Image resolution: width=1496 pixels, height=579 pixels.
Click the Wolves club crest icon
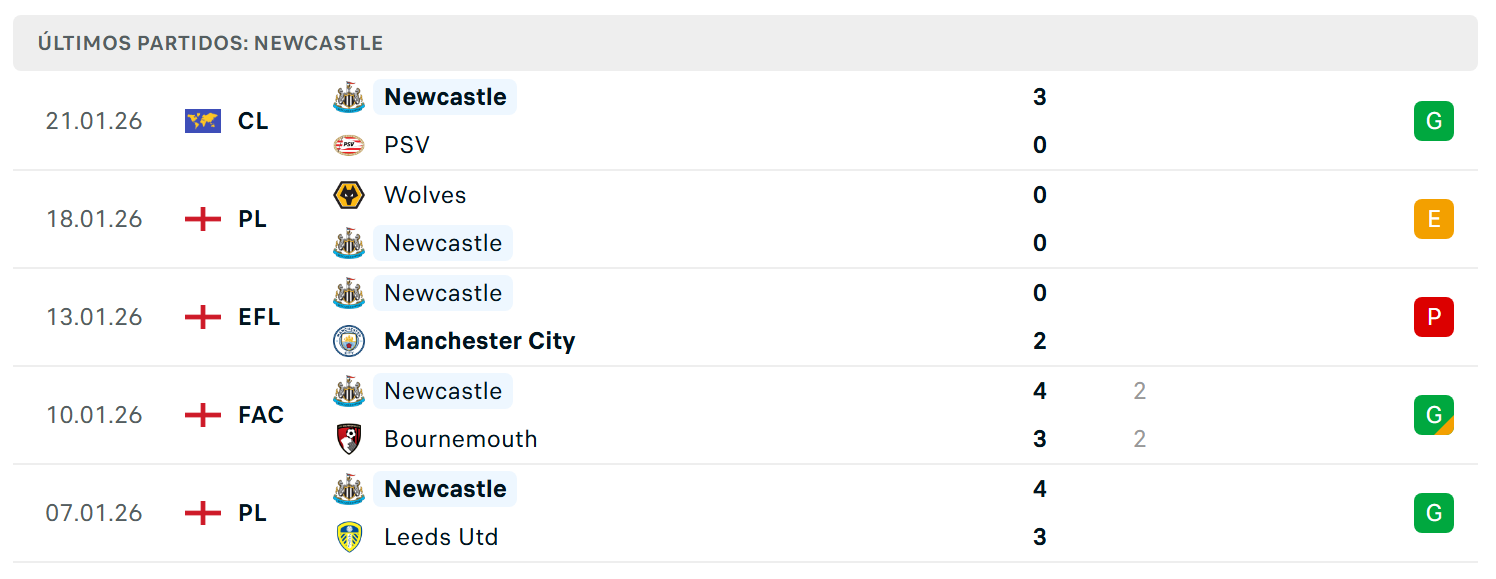[349, 195]
